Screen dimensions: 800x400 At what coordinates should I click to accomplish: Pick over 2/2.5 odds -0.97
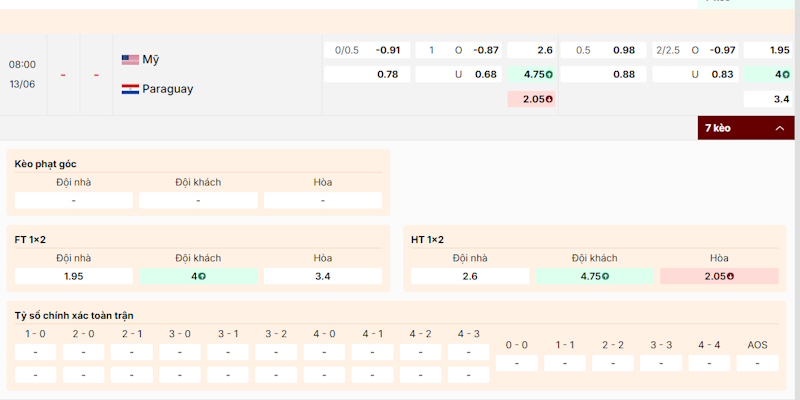point(695,50)
